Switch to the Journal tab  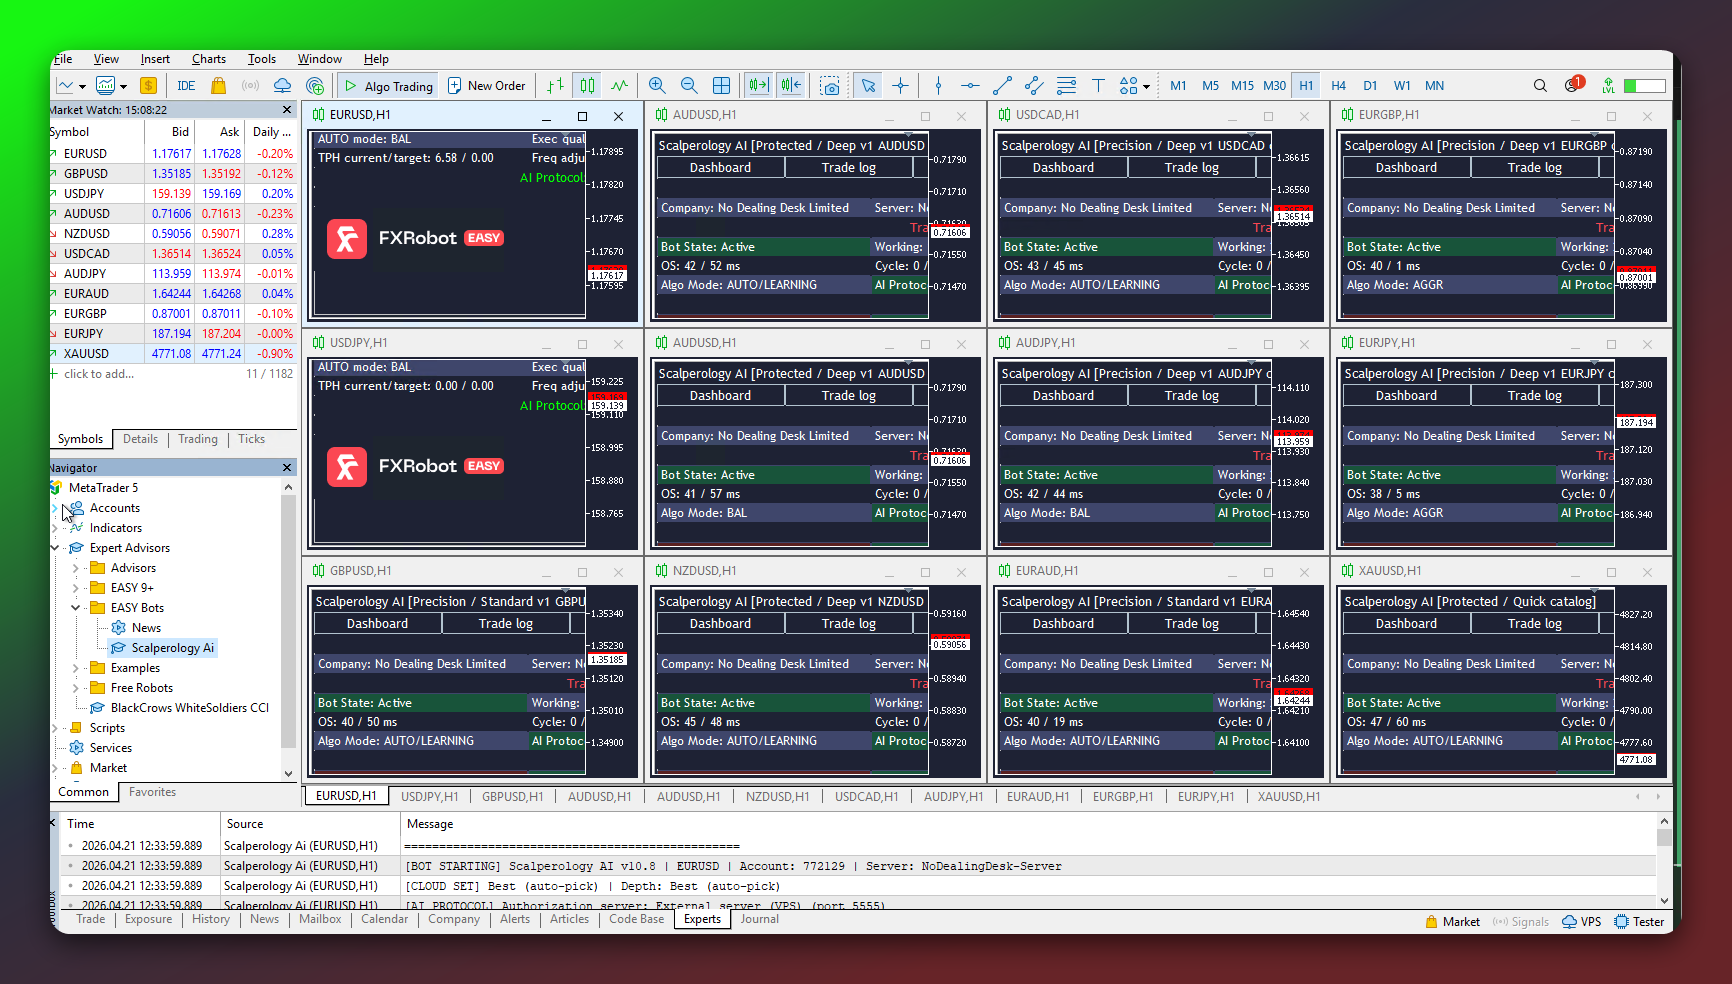click(x=759, y=919)
